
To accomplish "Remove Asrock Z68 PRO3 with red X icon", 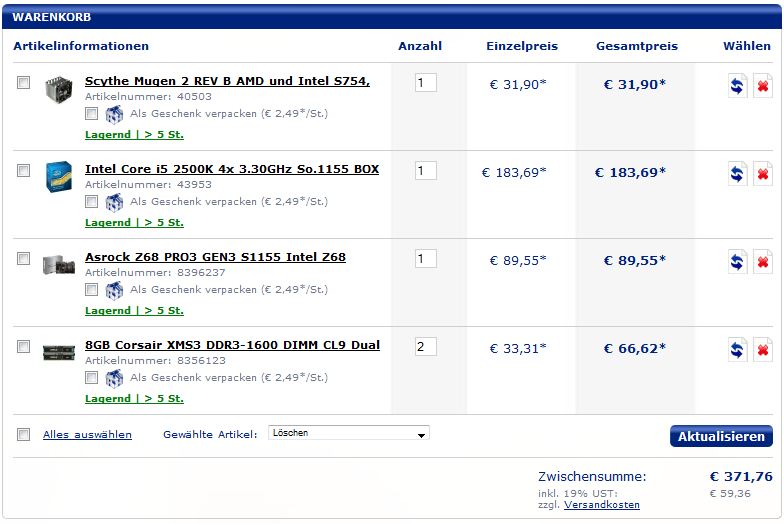I will point(763,262).
